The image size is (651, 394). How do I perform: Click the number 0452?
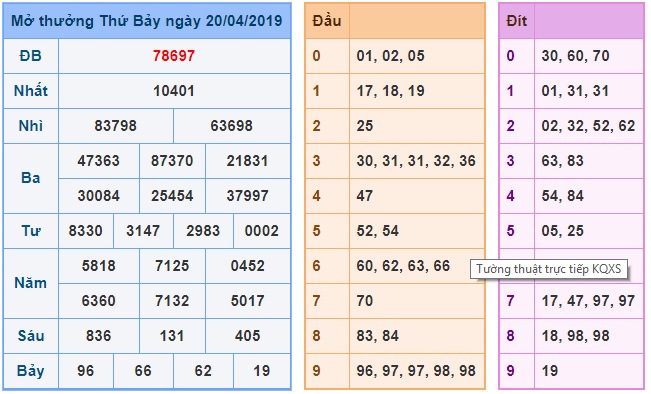coord(247,266)
